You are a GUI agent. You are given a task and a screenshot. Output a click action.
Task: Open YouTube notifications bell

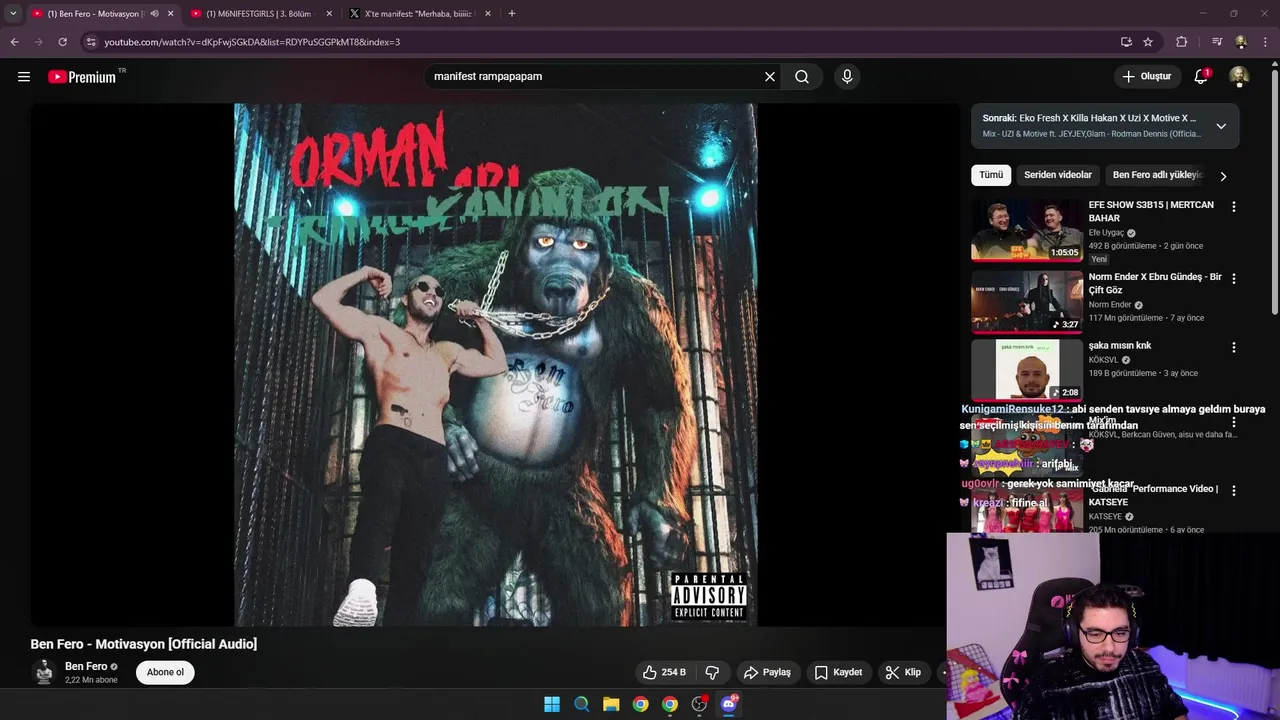pos(1201,76)
